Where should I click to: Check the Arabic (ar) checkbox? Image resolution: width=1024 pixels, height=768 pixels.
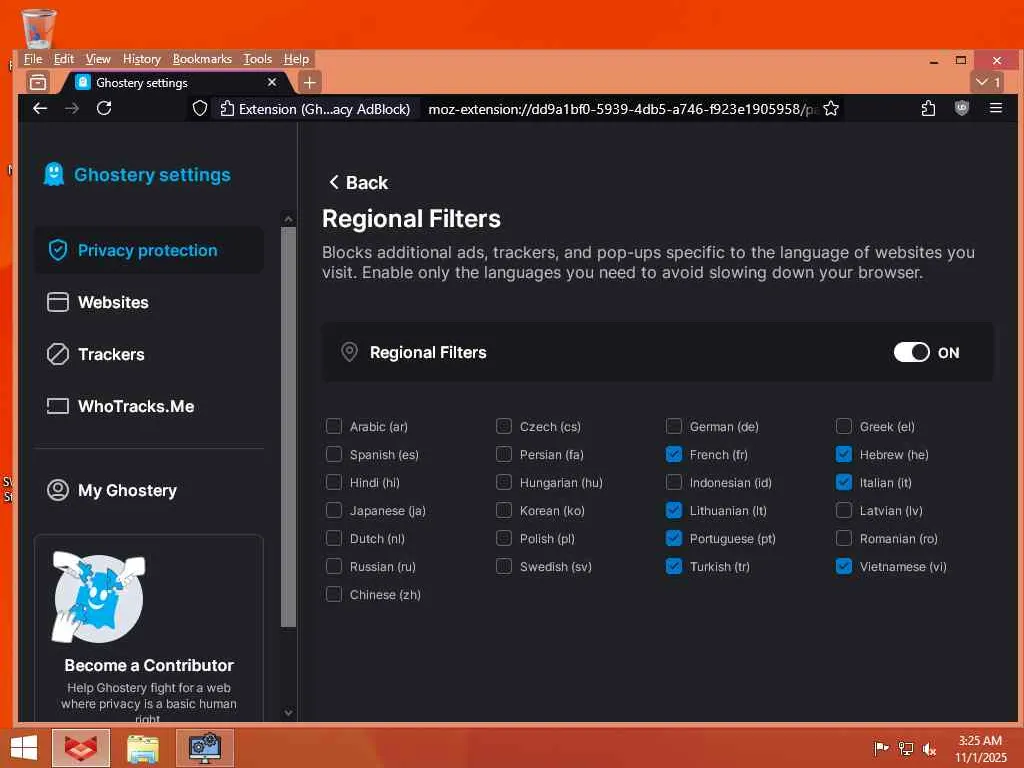(334, 426)
